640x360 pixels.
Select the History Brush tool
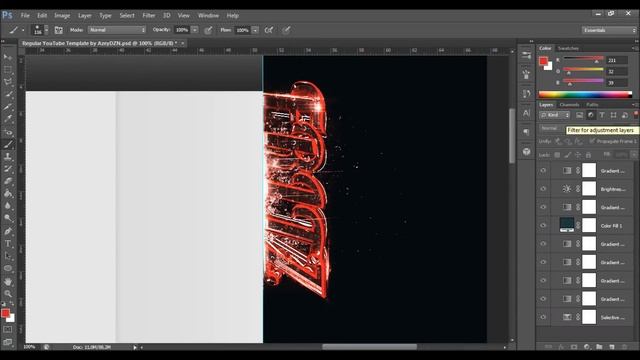click(8, 169)
